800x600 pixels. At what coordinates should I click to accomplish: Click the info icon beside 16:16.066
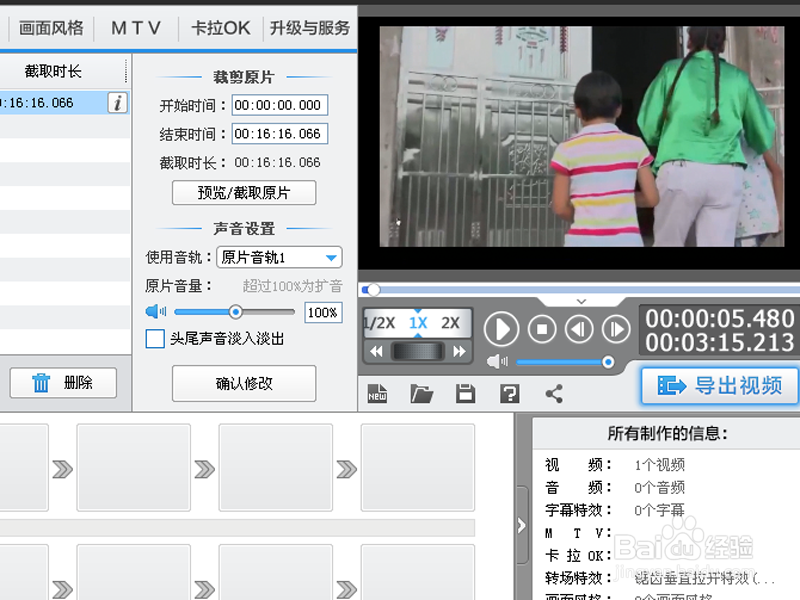pos(117,103)
